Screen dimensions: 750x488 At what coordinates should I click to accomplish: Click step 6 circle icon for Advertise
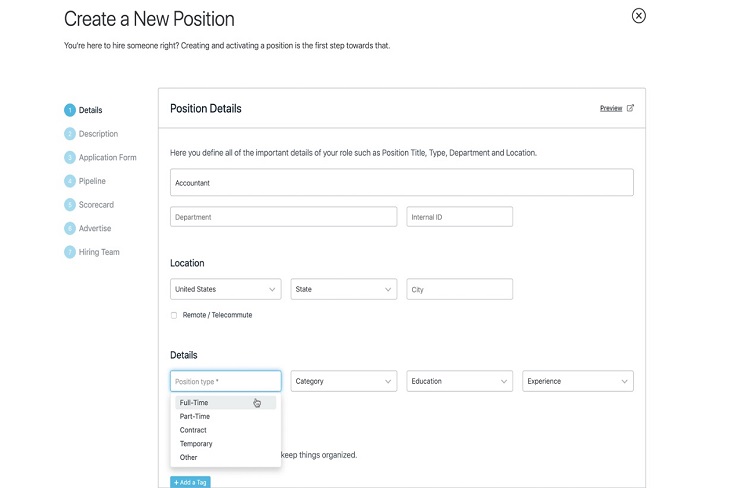coord(70,228)
